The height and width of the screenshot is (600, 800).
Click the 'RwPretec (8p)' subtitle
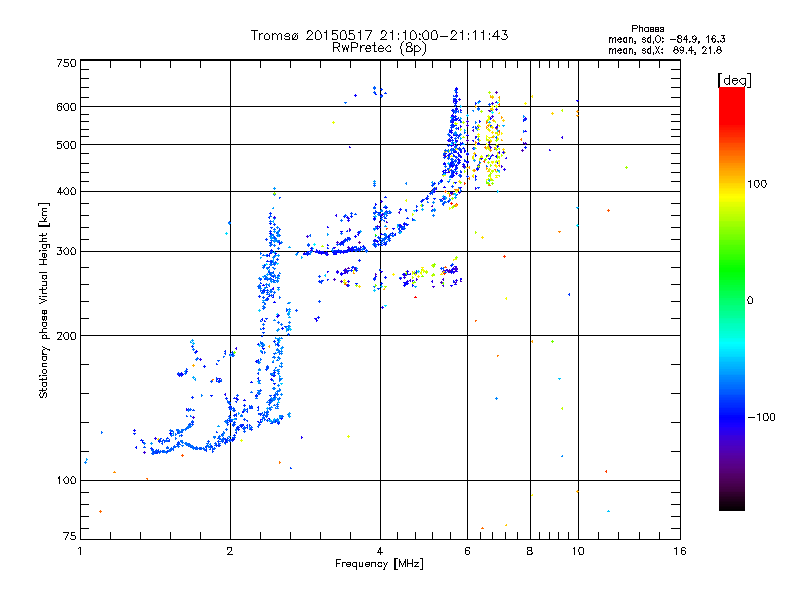[x=379, y=48]
